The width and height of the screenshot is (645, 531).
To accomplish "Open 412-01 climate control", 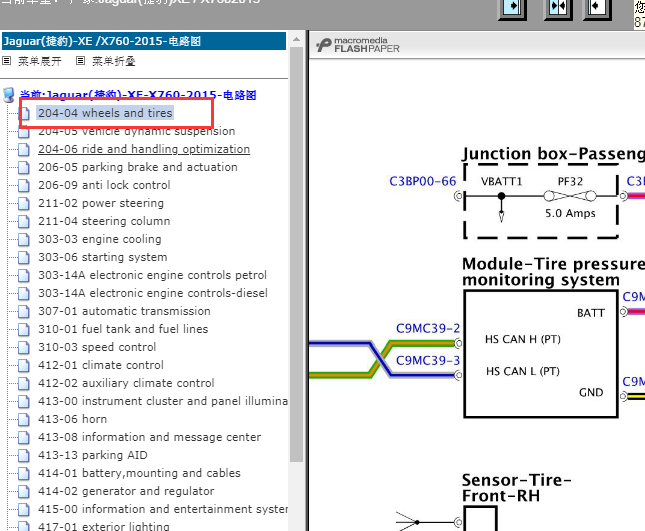I will [101, 365].
